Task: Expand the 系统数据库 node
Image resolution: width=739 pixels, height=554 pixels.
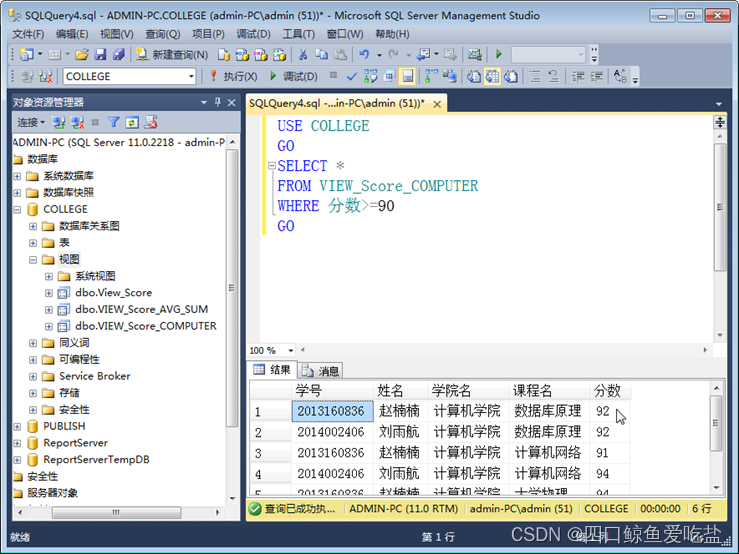Action: click(17, 176)
